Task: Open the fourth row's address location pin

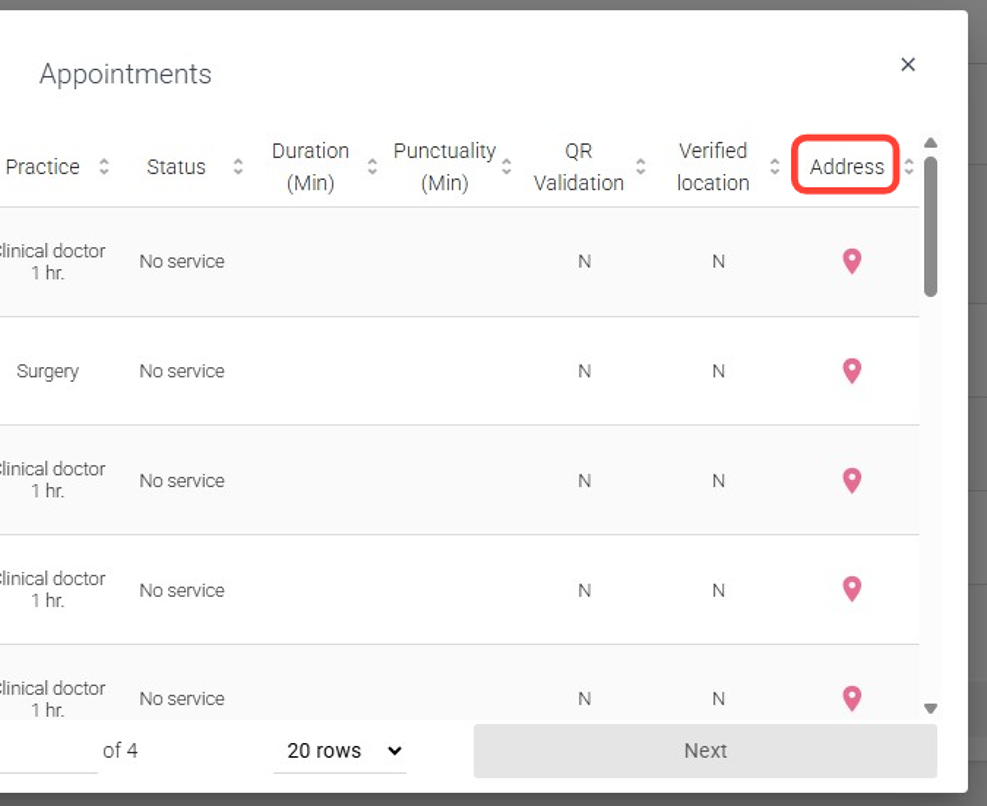Action: tap(851, 589)
